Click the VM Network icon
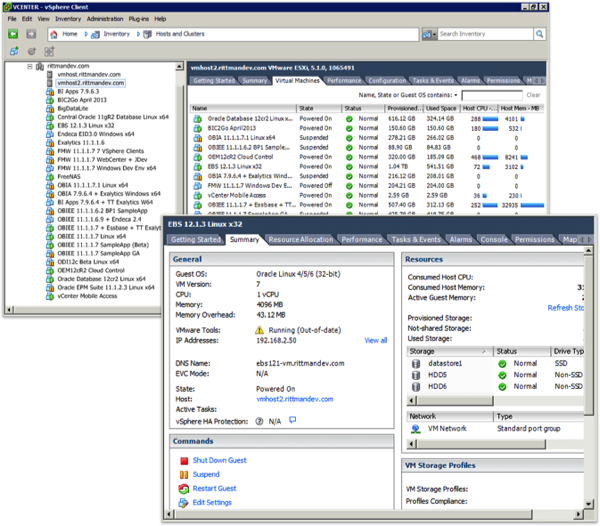This screenshot has width=600, height=526. pyautogui.click(x=416, y=429)
